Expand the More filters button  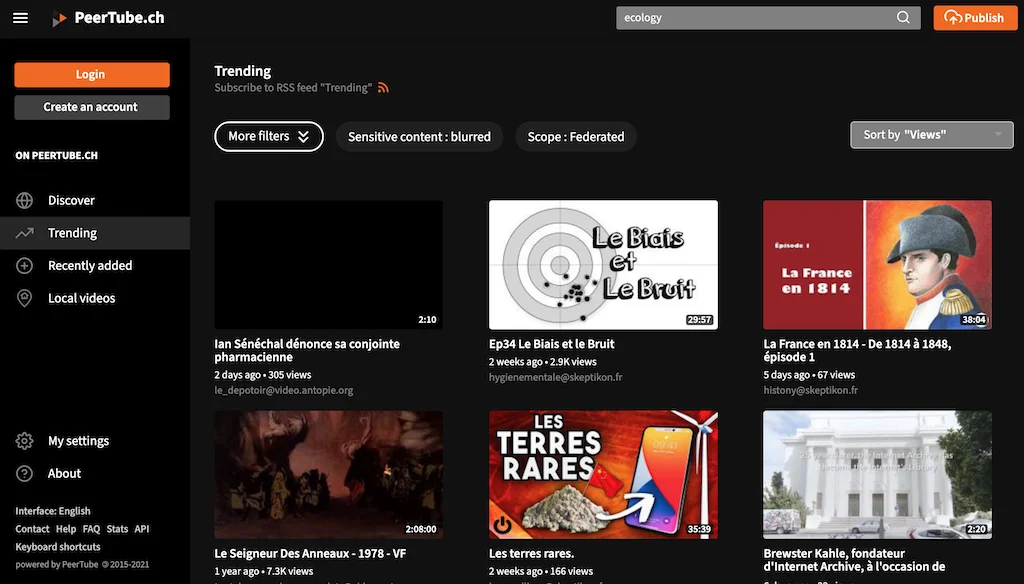point(269,137)
